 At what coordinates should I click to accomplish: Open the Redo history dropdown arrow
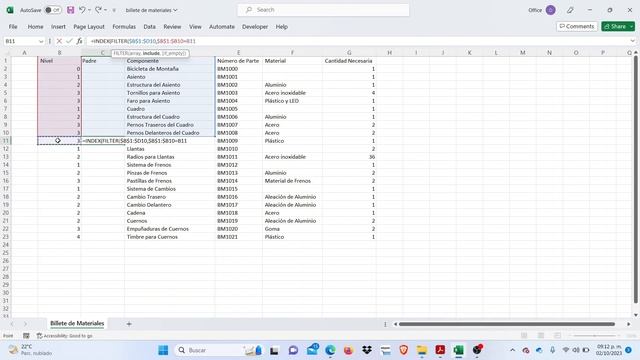point(105,10)
